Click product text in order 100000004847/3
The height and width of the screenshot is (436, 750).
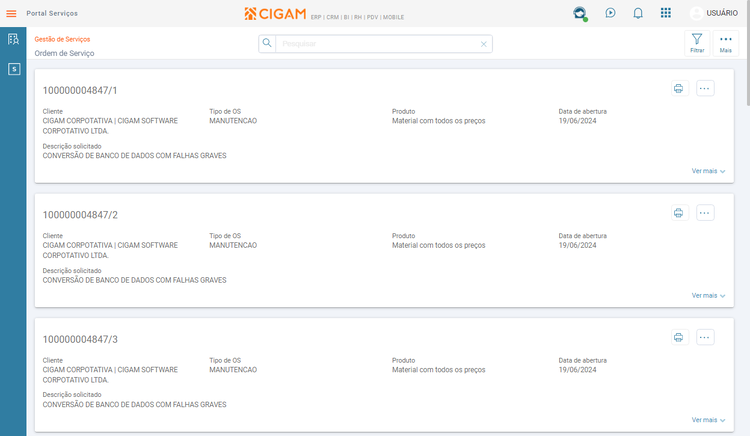439,370
